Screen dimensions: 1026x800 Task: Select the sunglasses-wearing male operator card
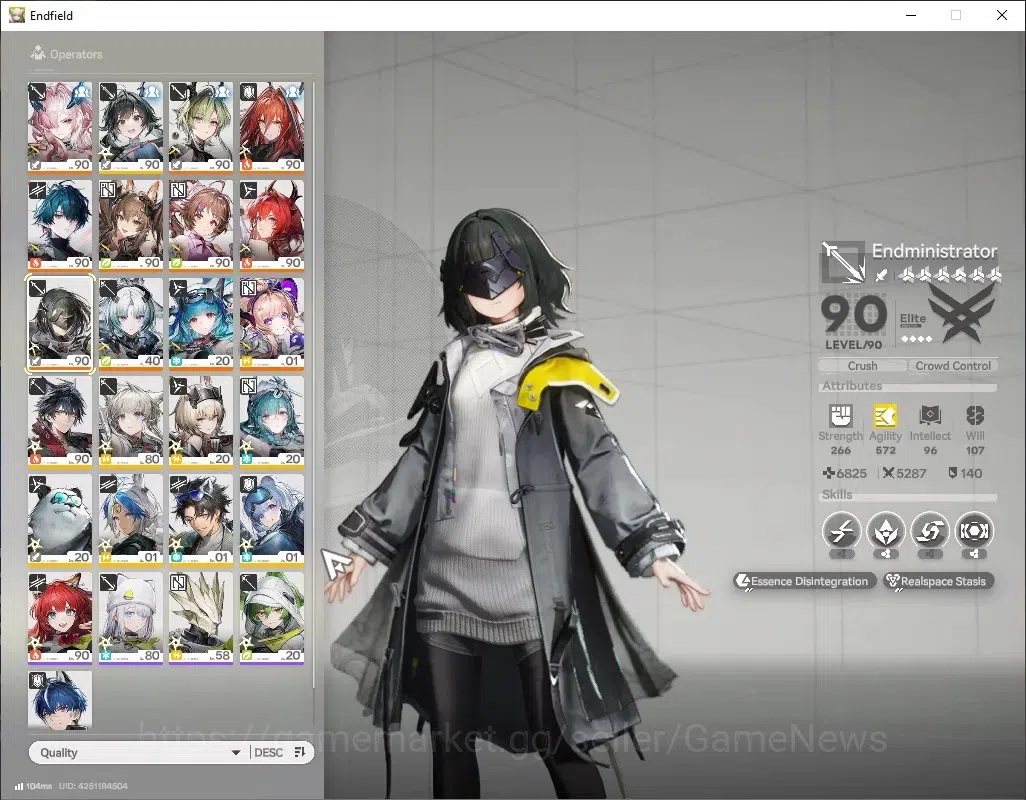point(201,520)
